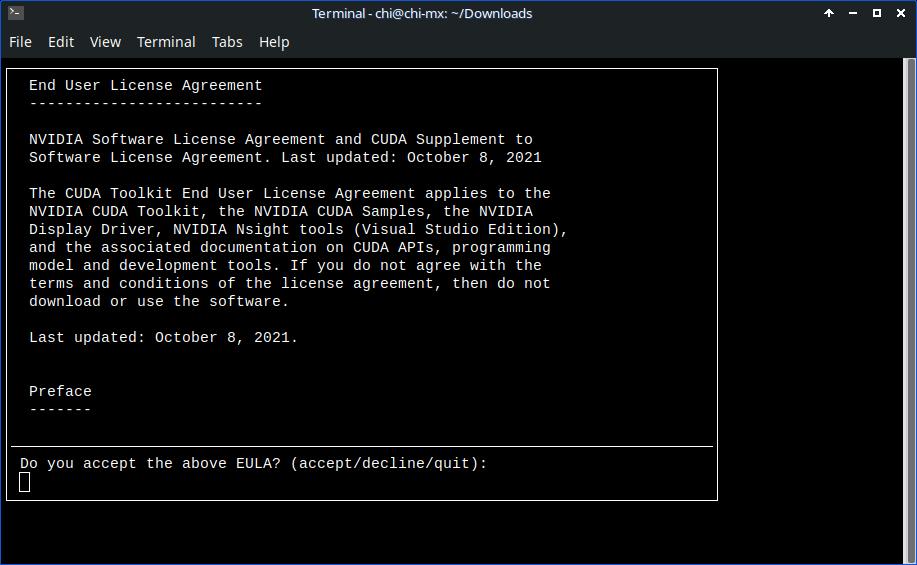Click the 'Do you accept the above EULA?' prompt
The image size is (917, 565).
pyautogui.click(x=253, y=463)
